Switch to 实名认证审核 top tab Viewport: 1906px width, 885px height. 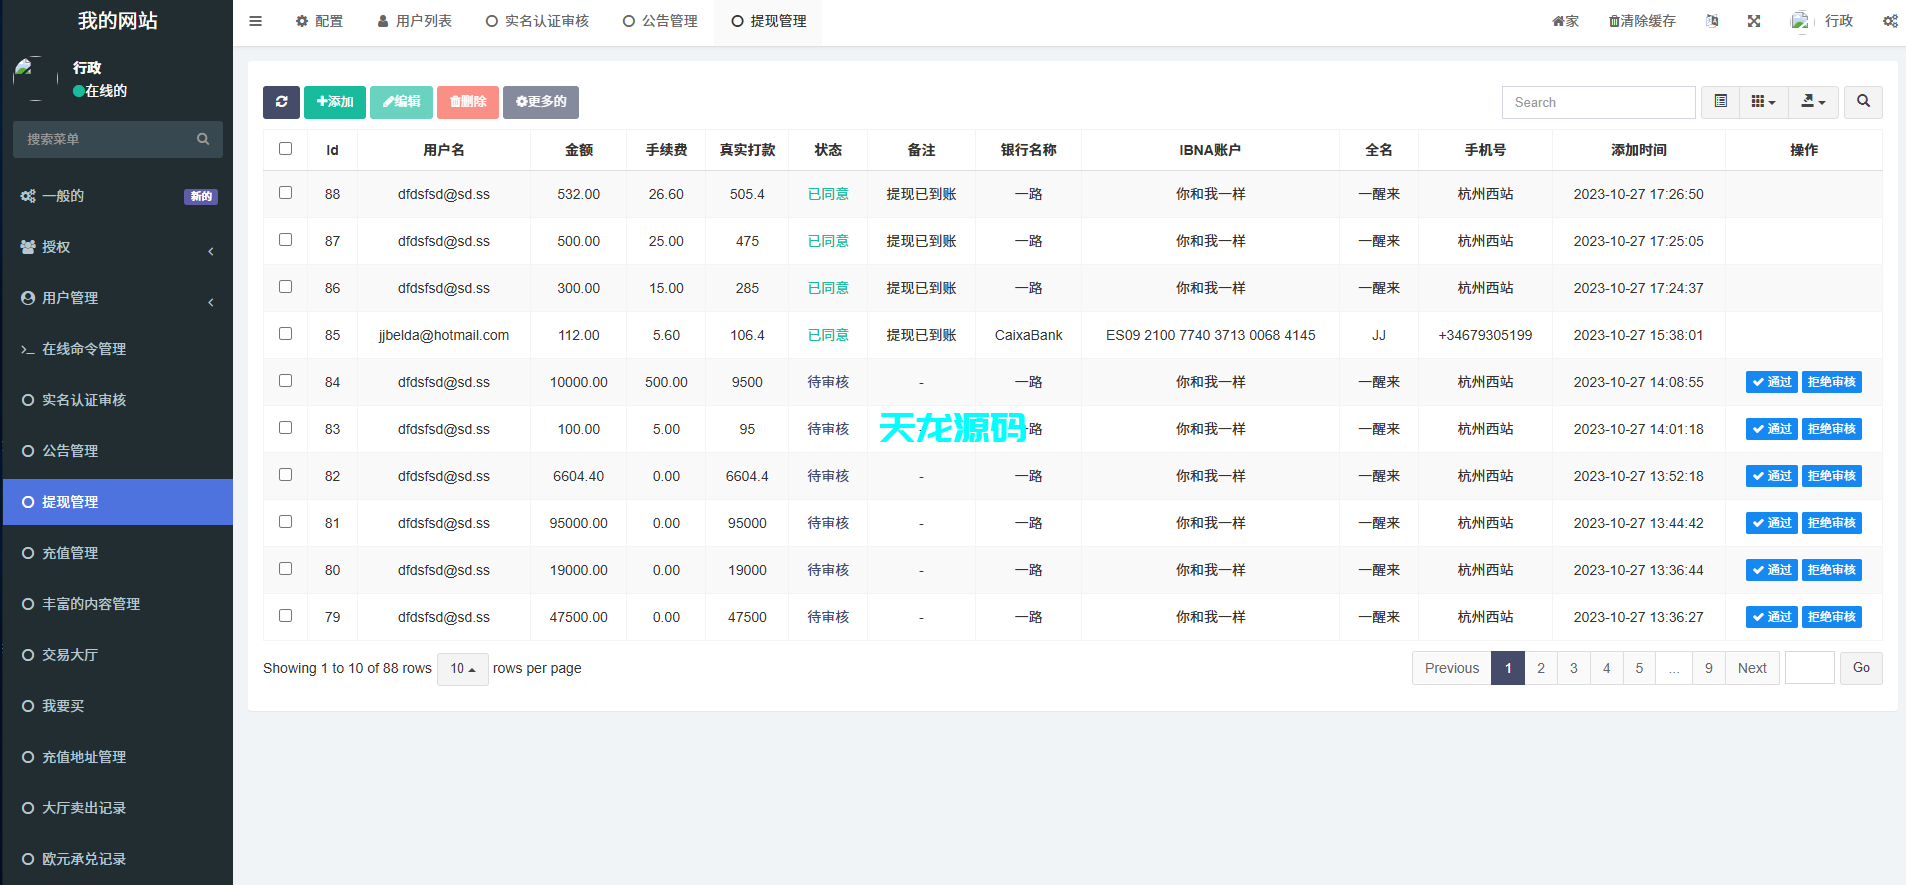[537, 21]
